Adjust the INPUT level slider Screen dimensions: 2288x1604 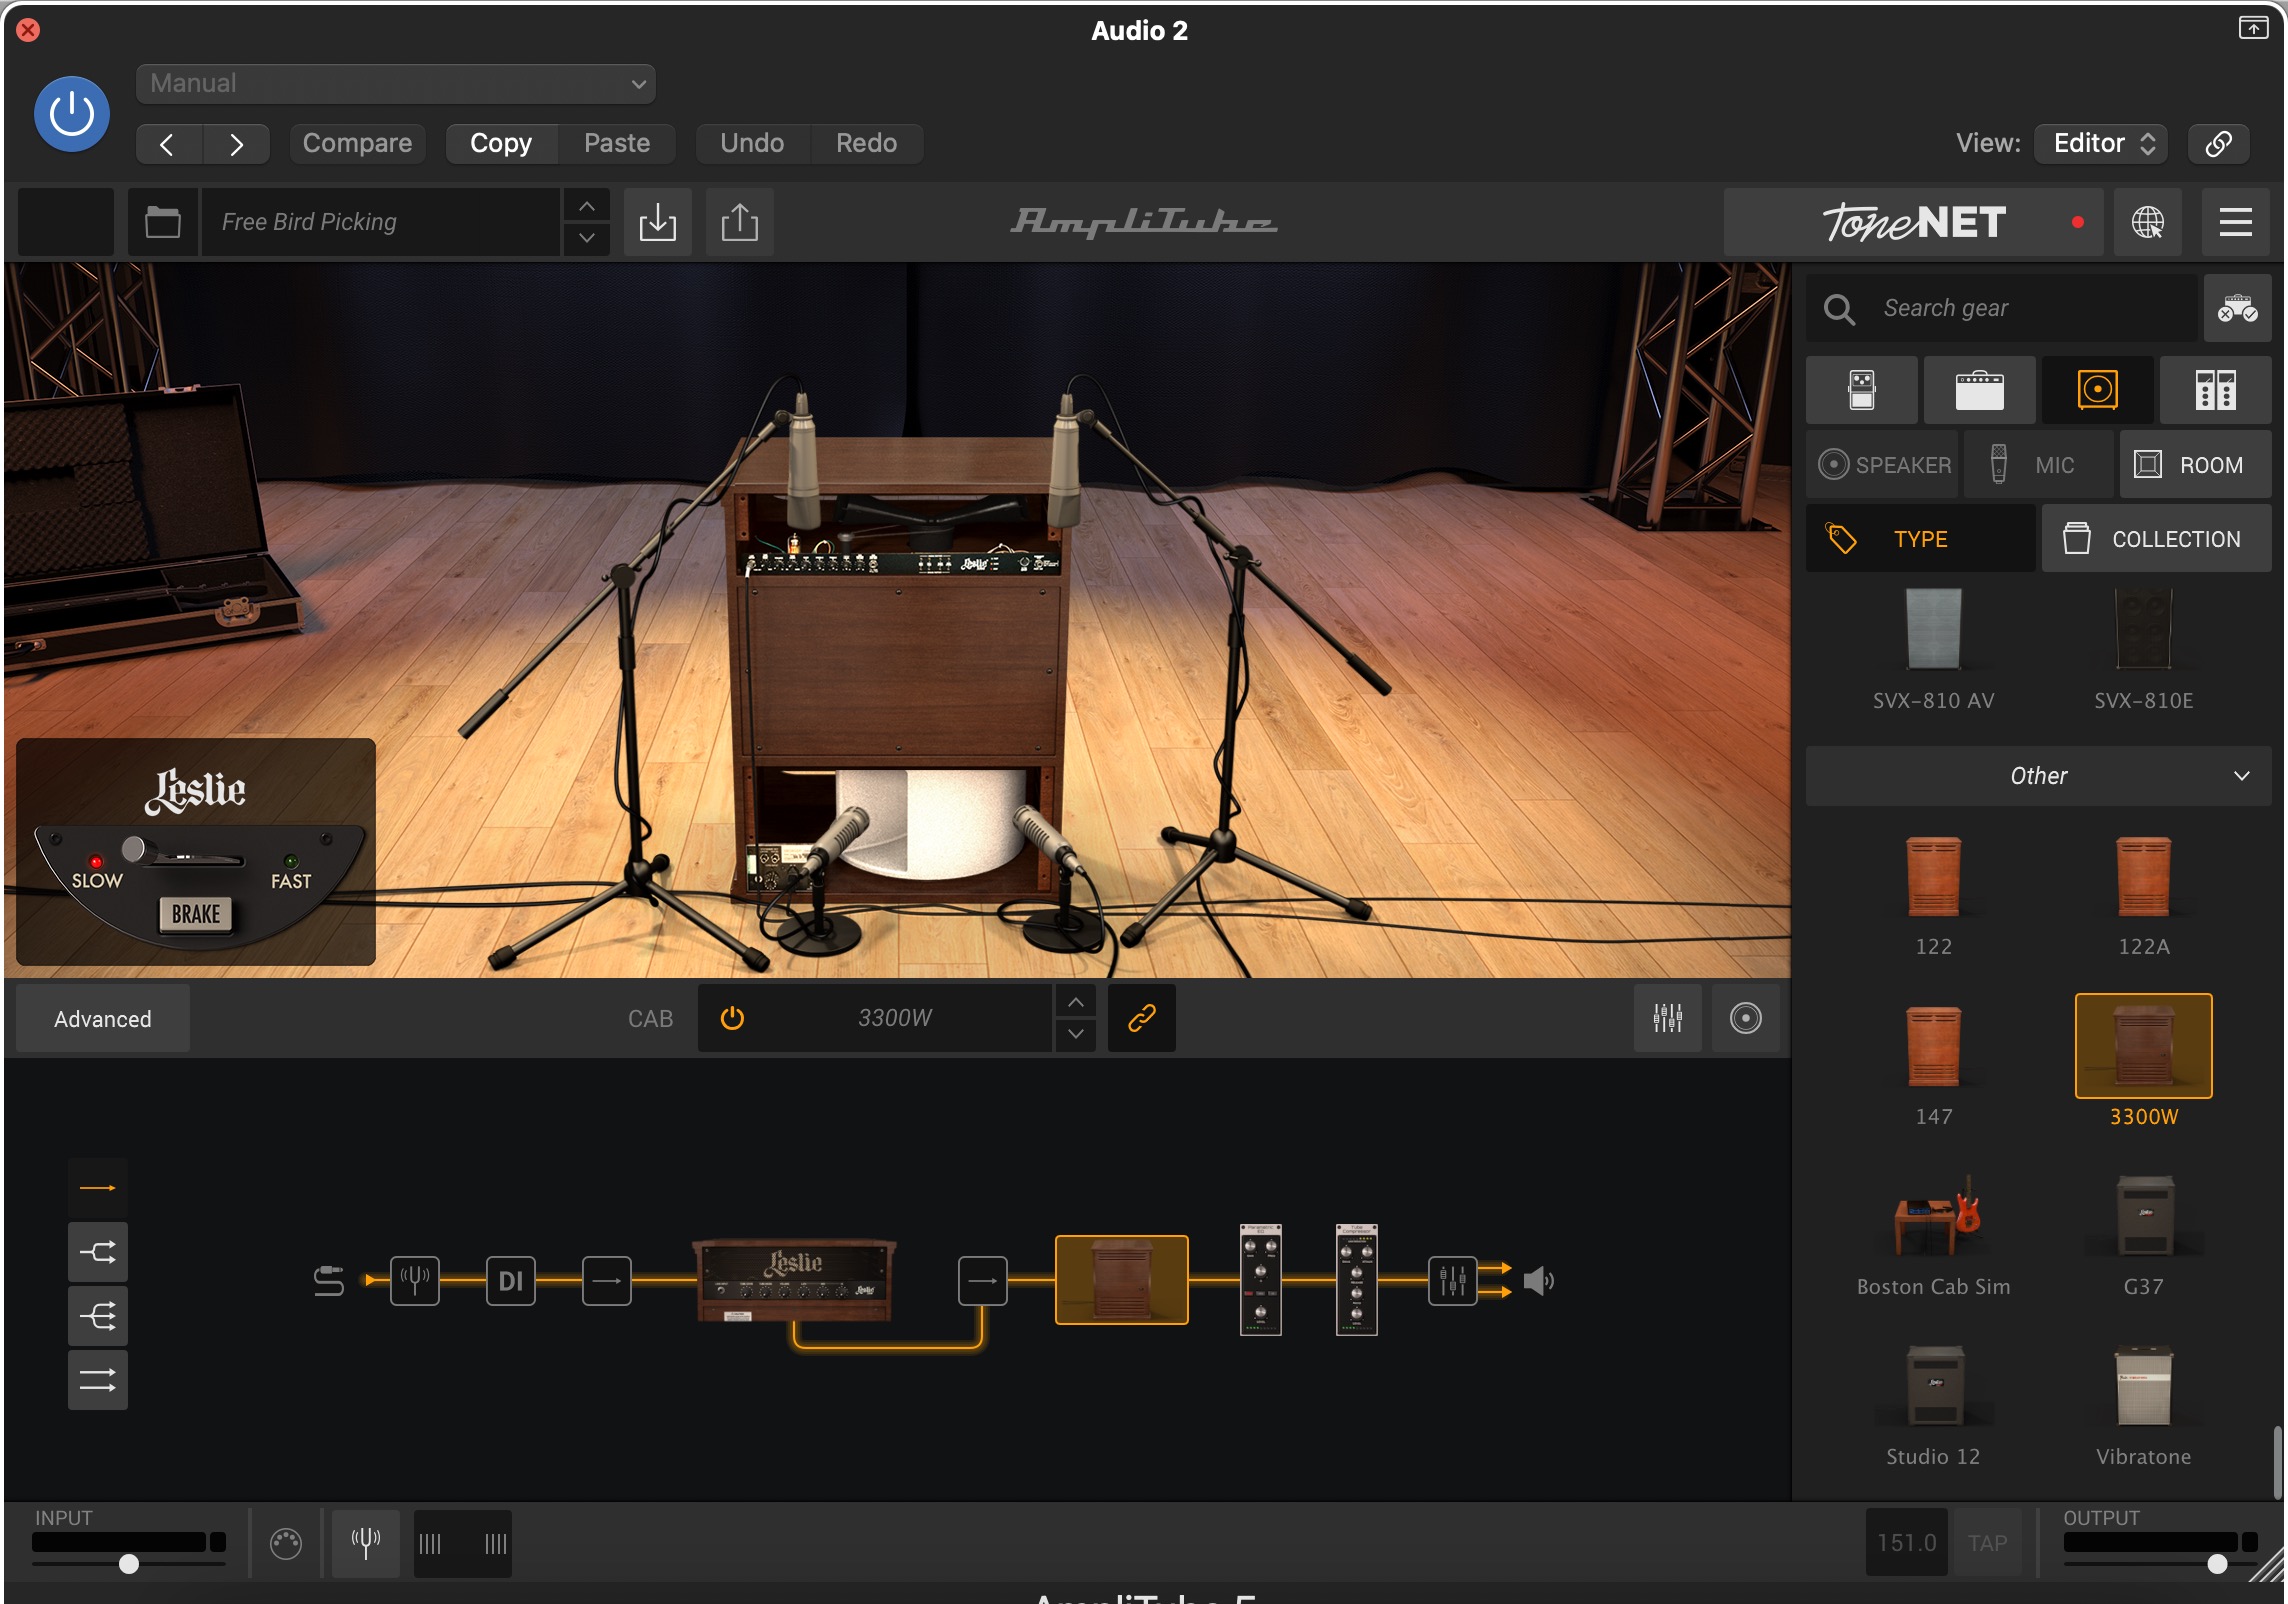tap(129, 1564)
